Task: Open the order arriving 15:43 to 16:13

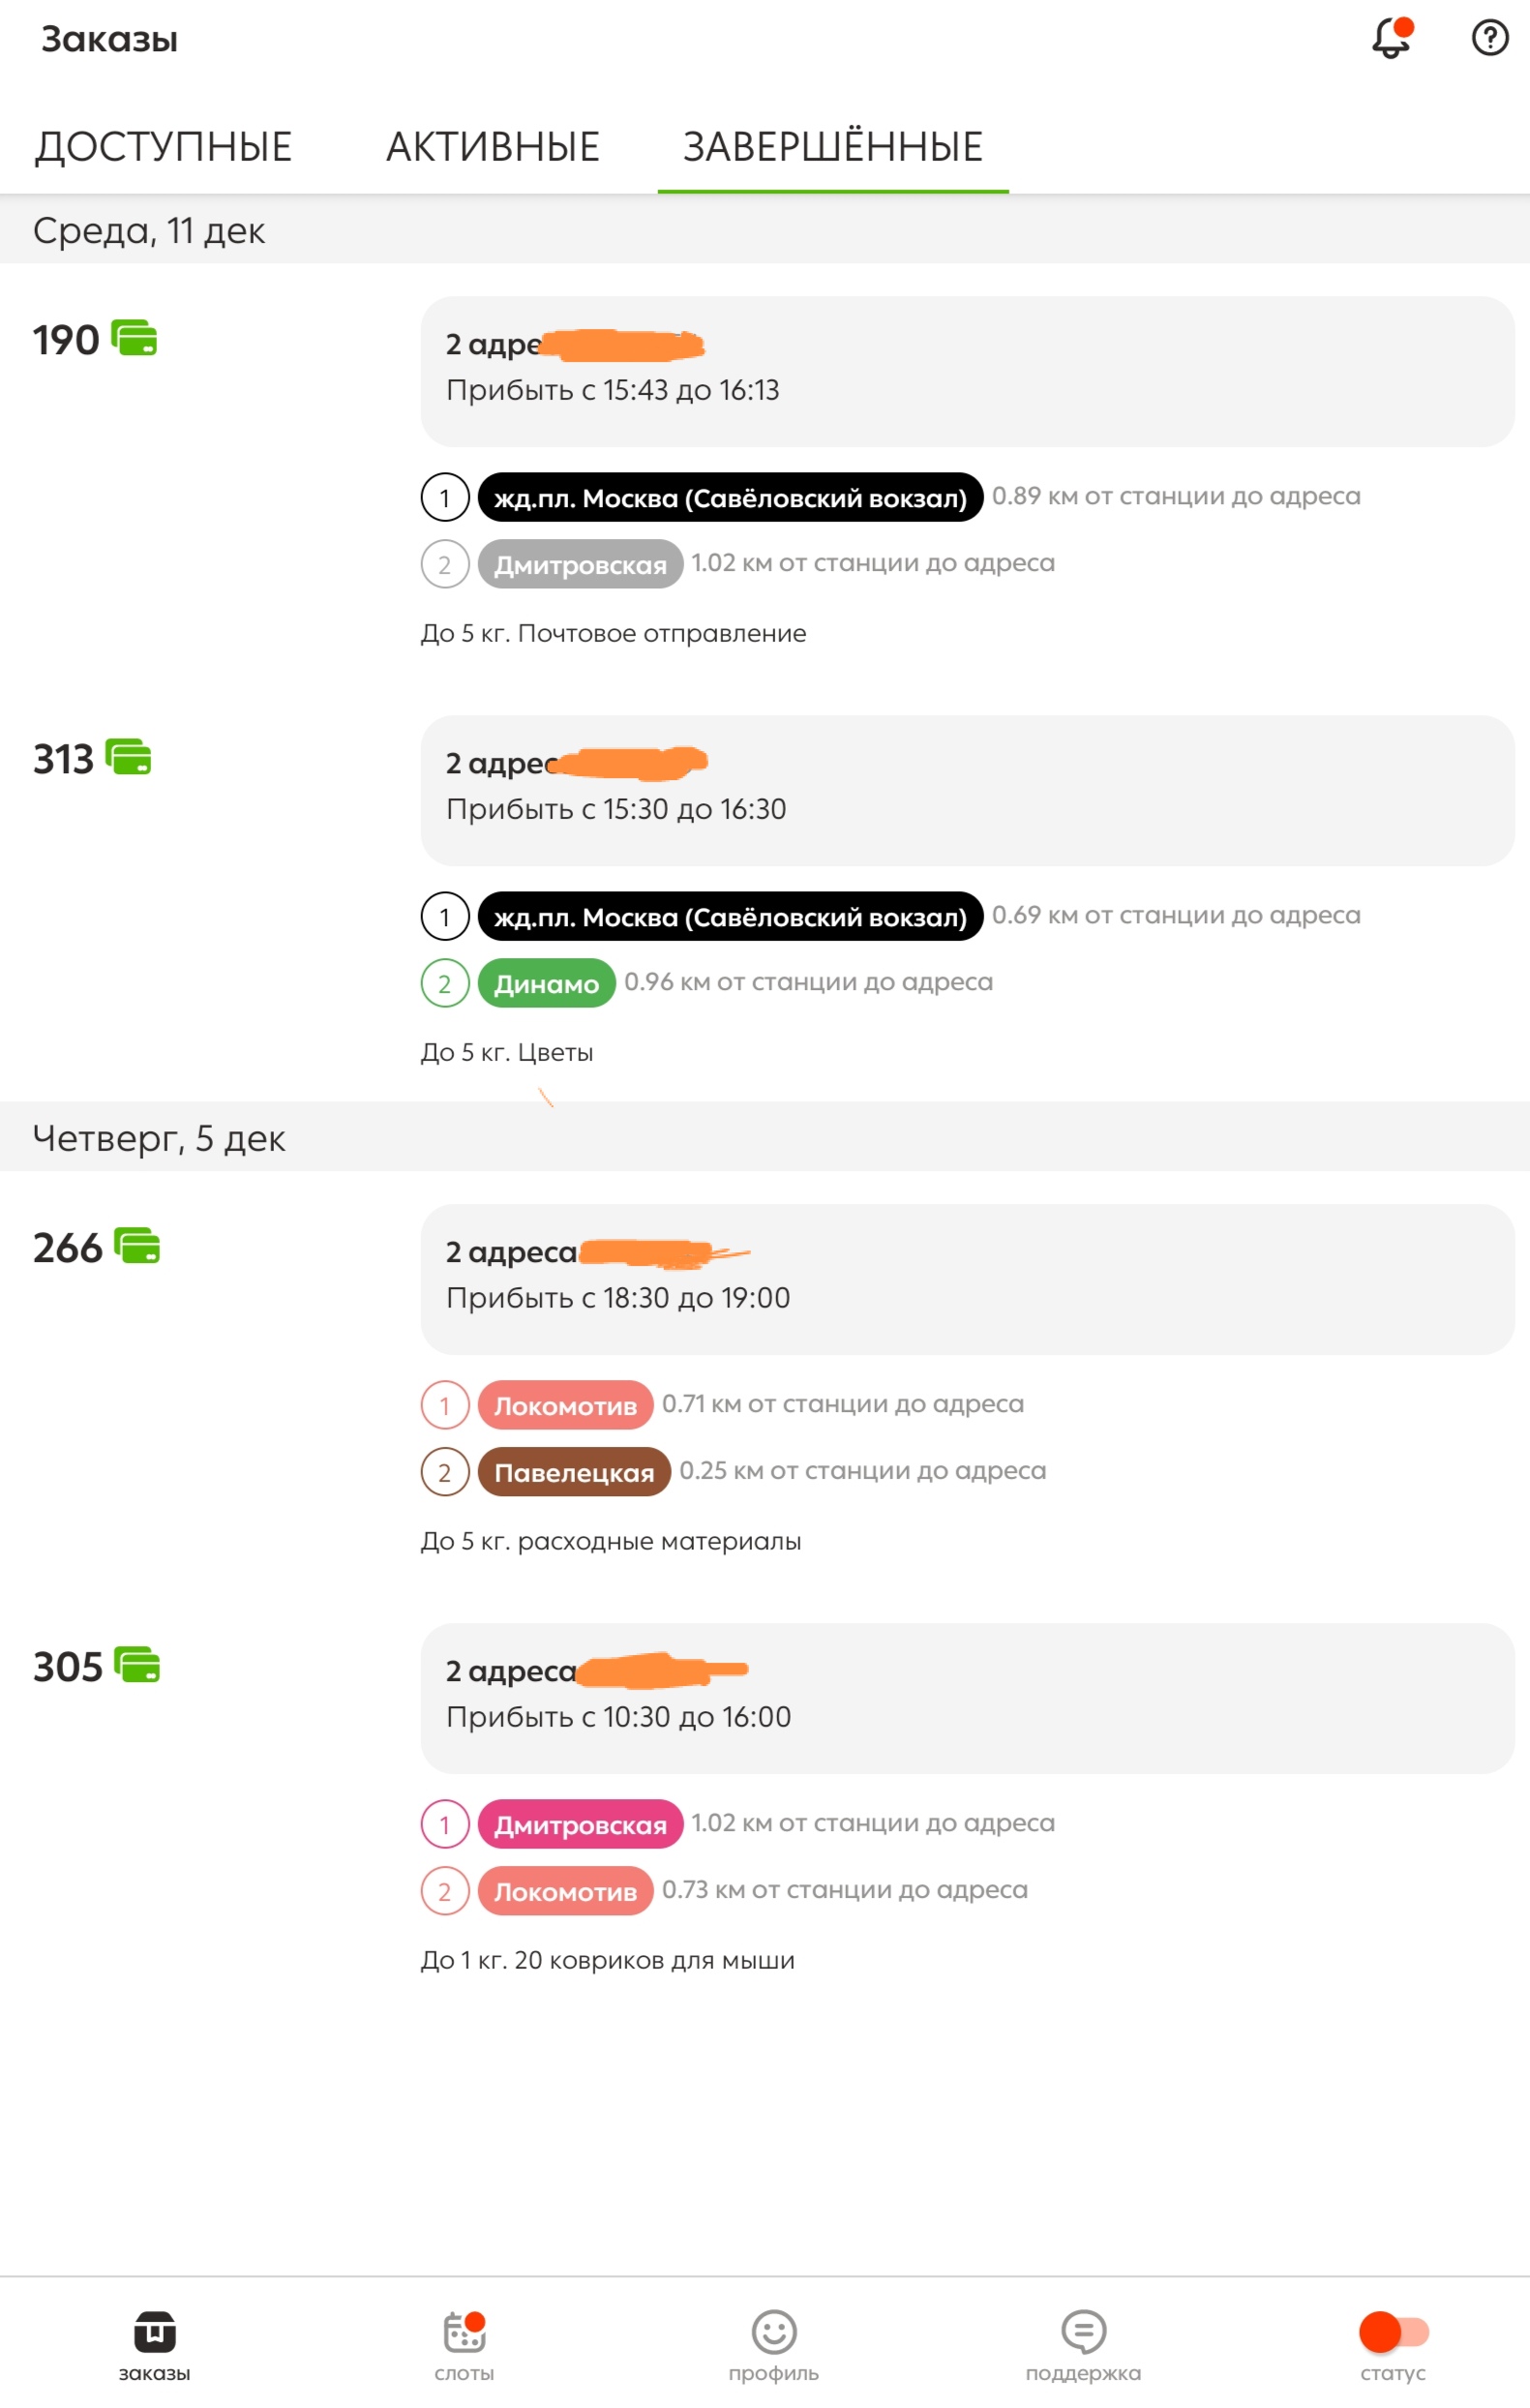Action: click(x=967, y=371)
